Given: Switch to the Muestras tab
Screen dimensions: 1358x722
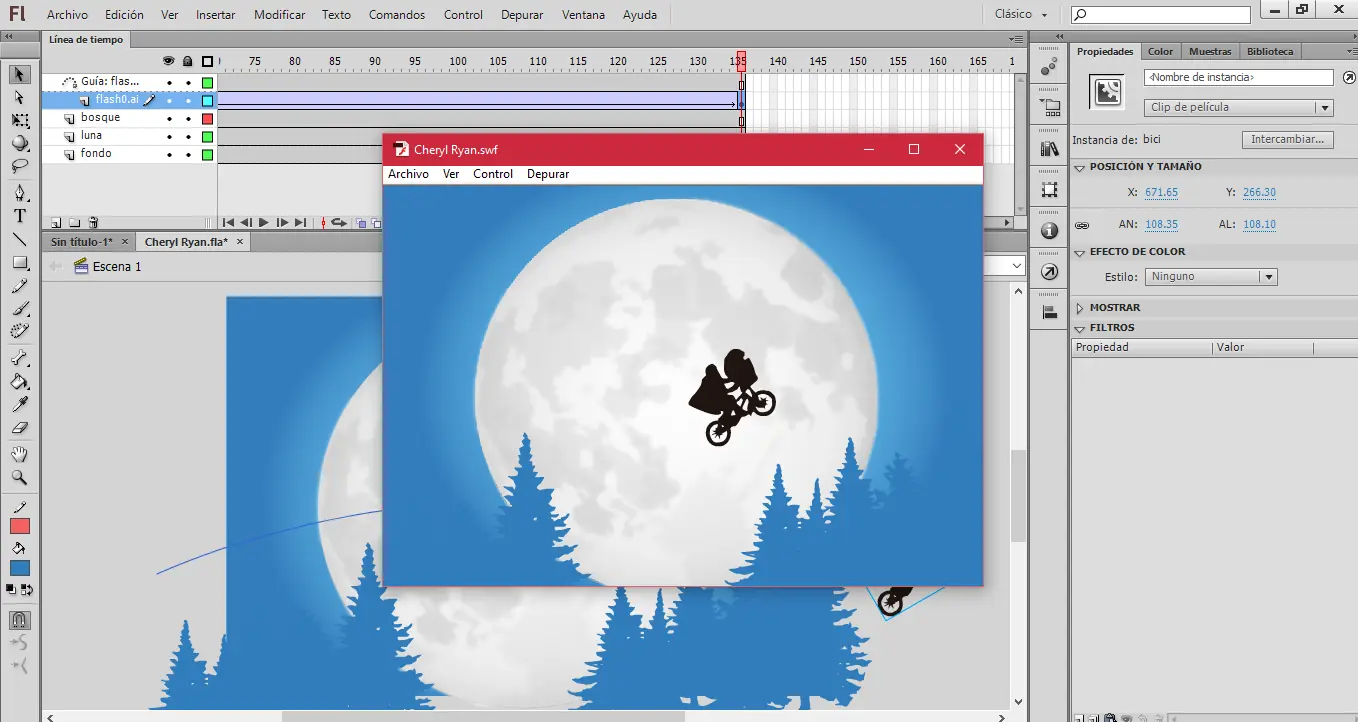Looking at the screenshot, I should [1210, 51].
